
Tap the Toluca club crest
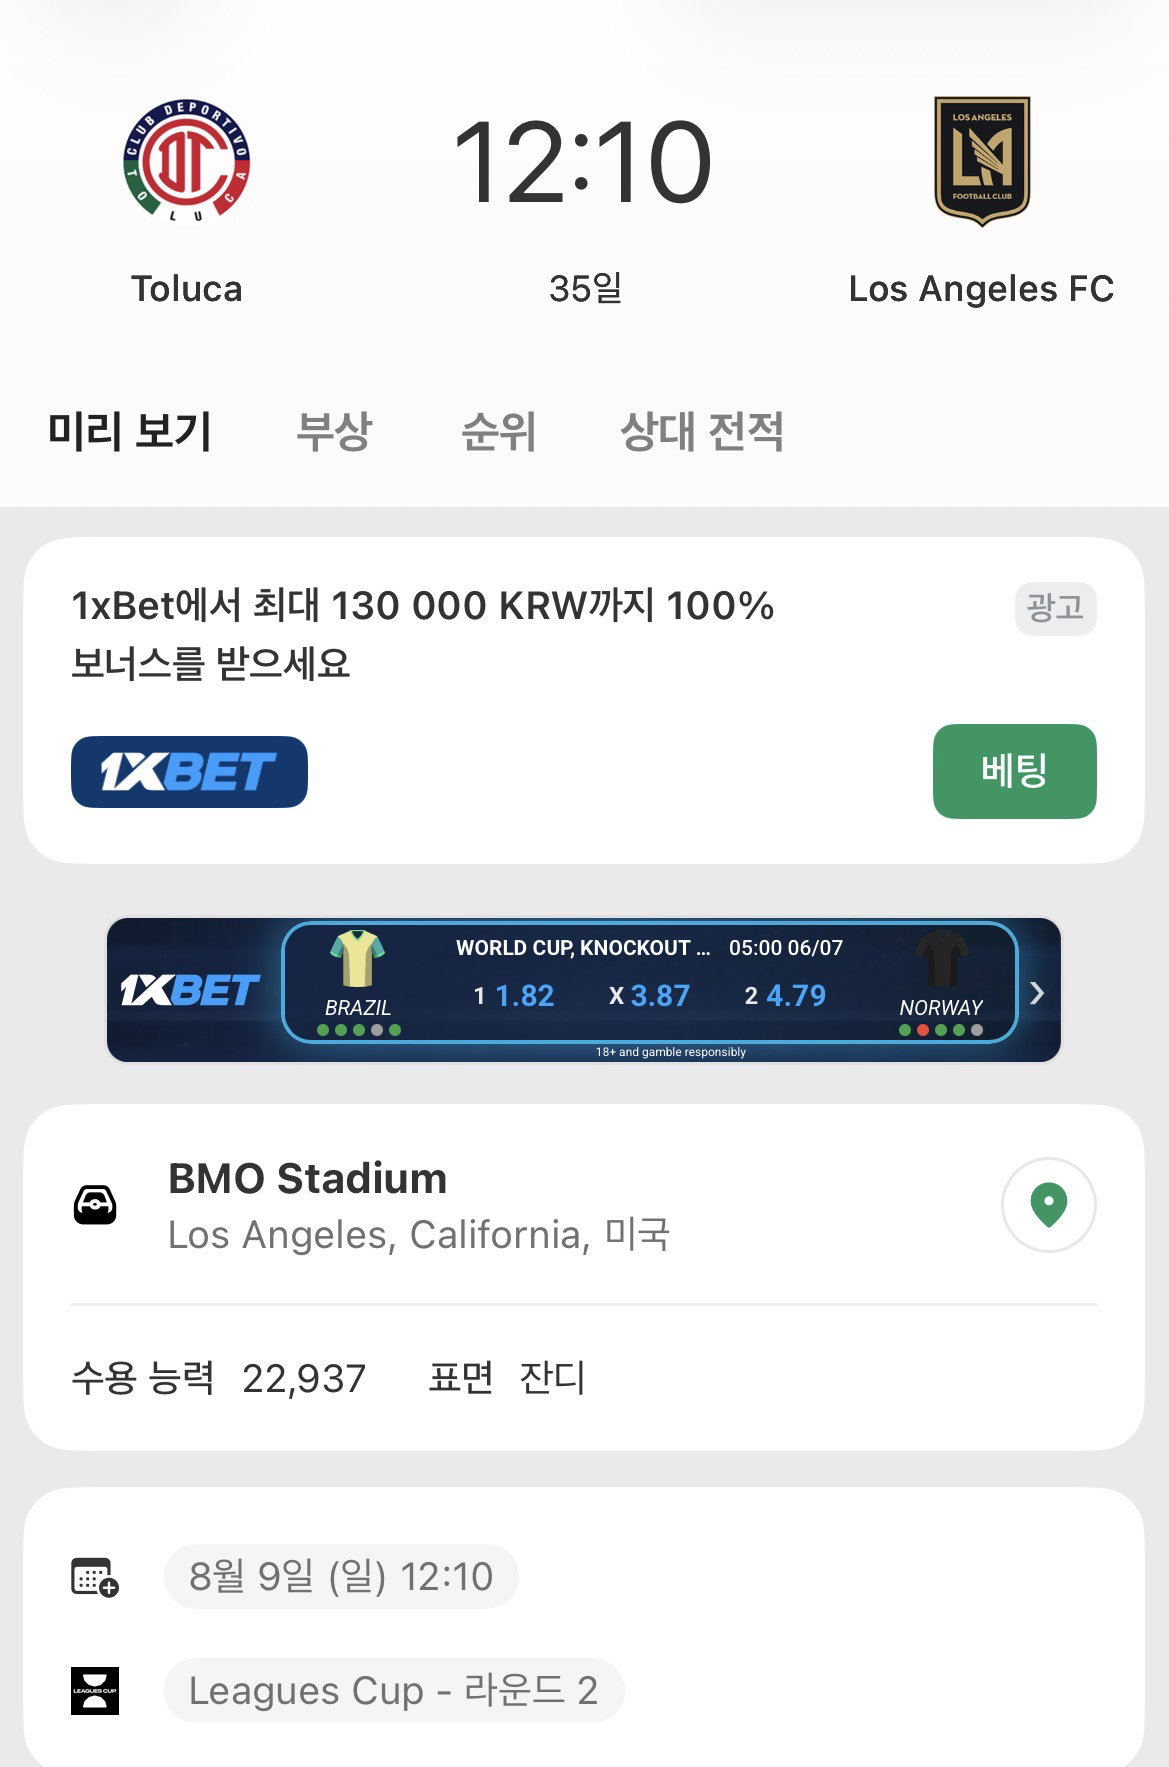tap(186, 161)
